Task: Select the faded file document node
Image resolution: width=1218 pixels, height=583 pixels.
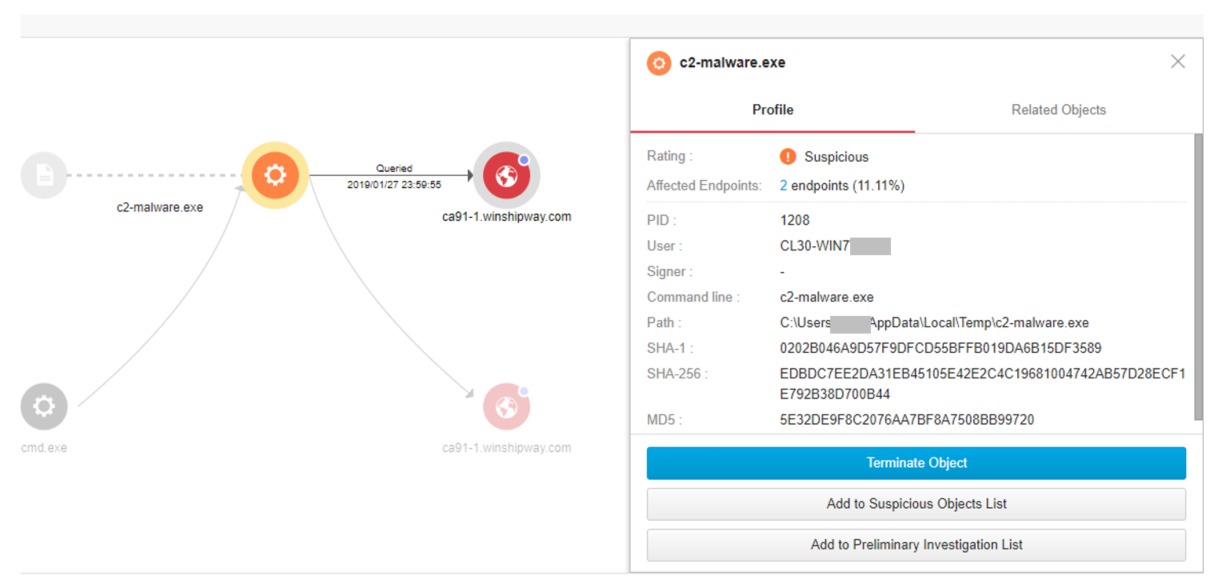Action: [x=44, y=176]
